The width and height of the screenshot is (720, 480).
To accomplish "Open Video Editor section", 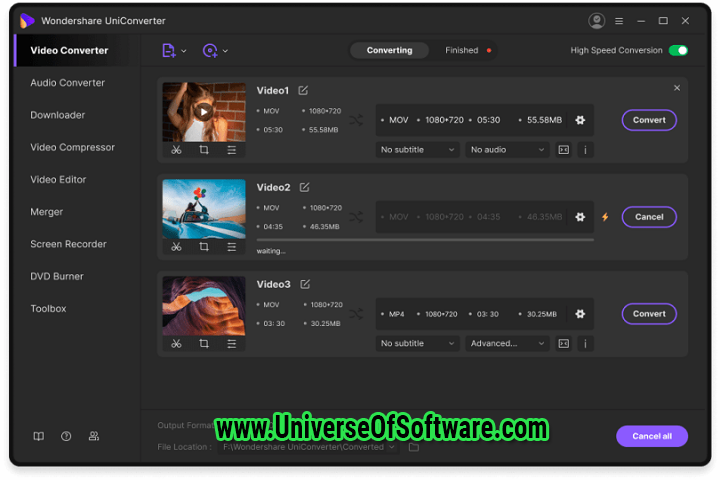I will [58, 180].
